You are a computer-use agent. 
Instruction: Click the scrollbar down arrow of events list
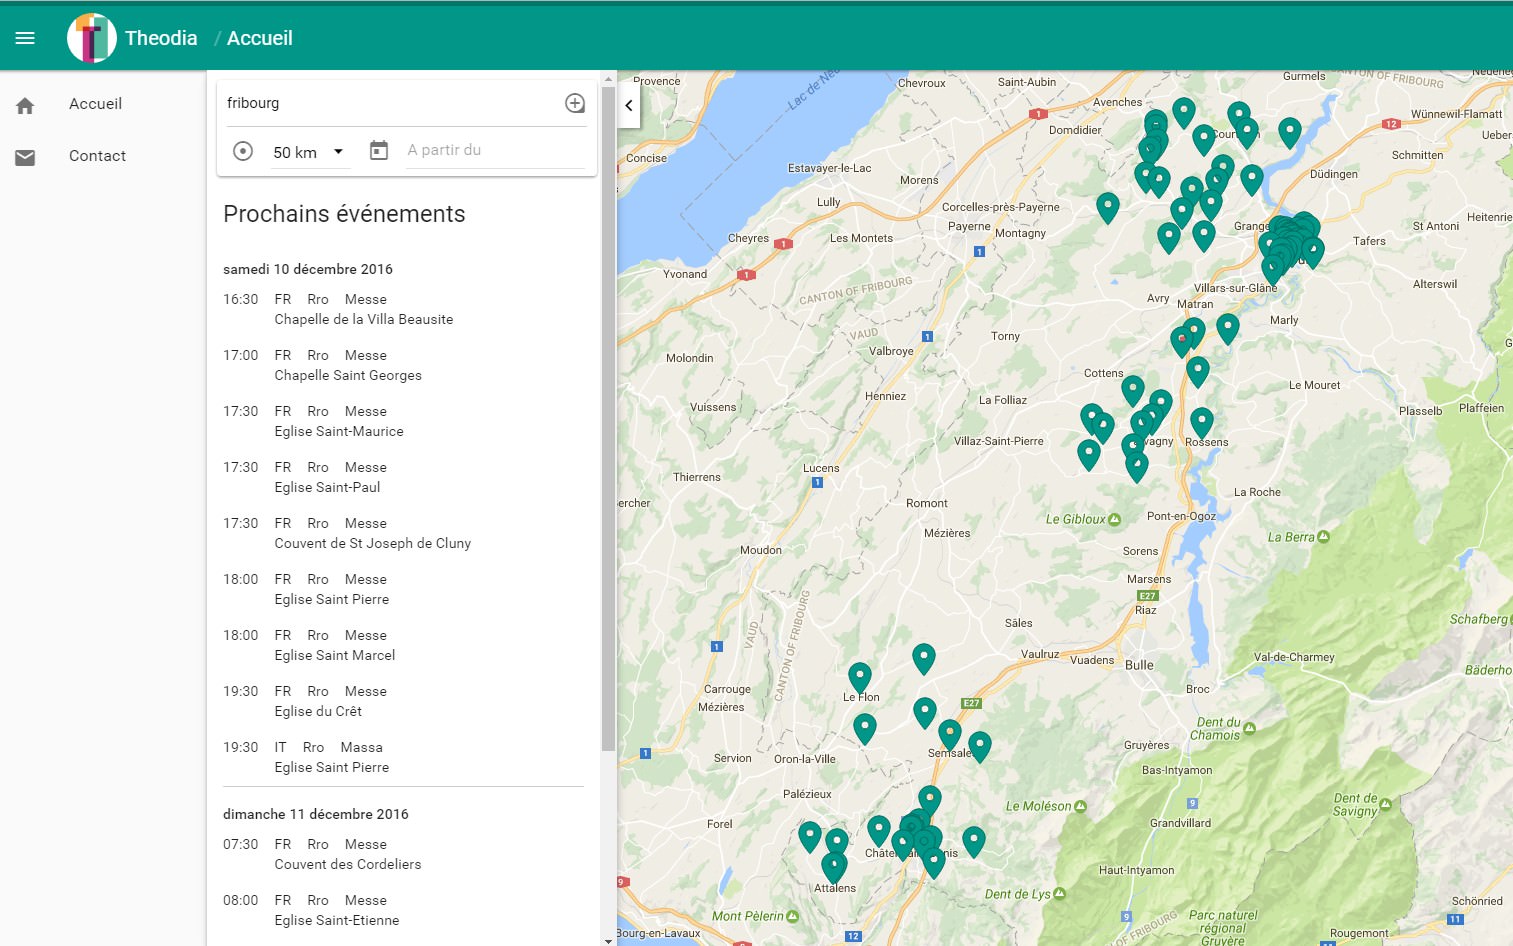[608, 940]
